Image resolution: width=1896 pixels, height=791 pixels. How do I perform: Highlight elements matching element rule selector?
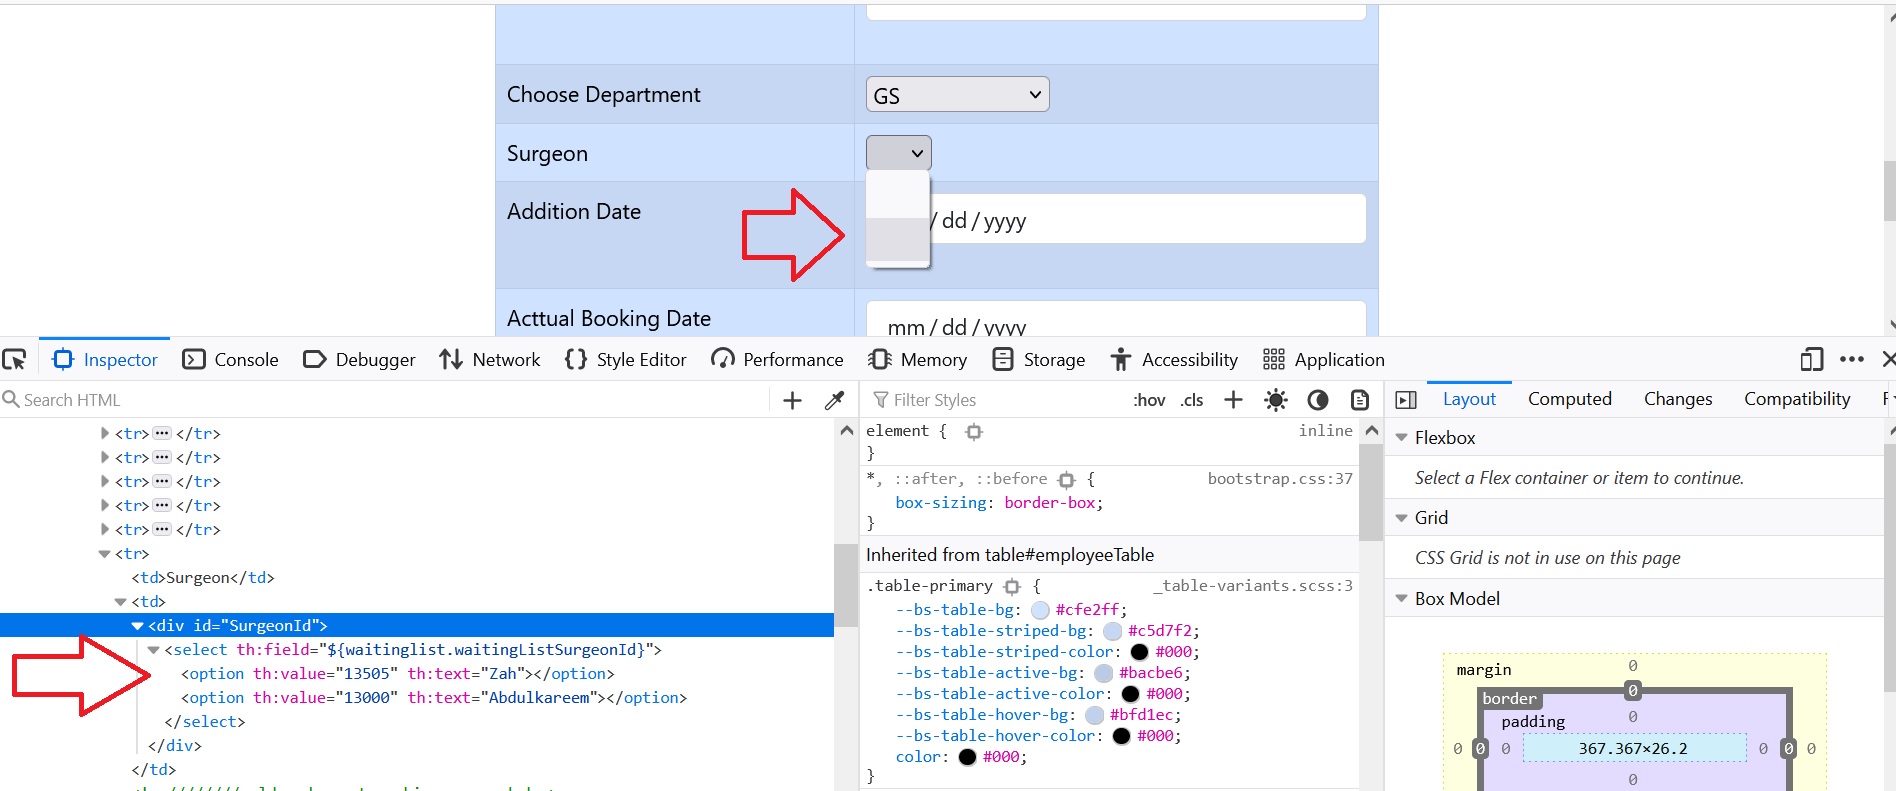click(974, 432)
